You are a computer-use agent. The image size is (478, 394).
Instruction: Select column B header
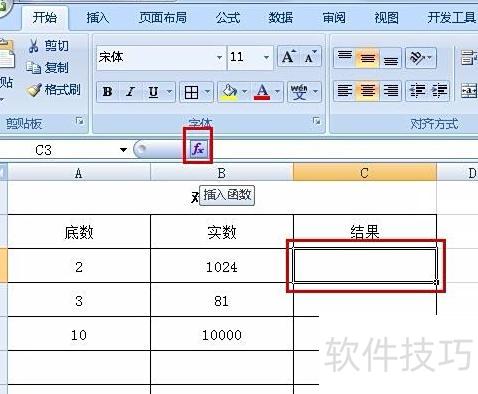[x=222, y=173]
